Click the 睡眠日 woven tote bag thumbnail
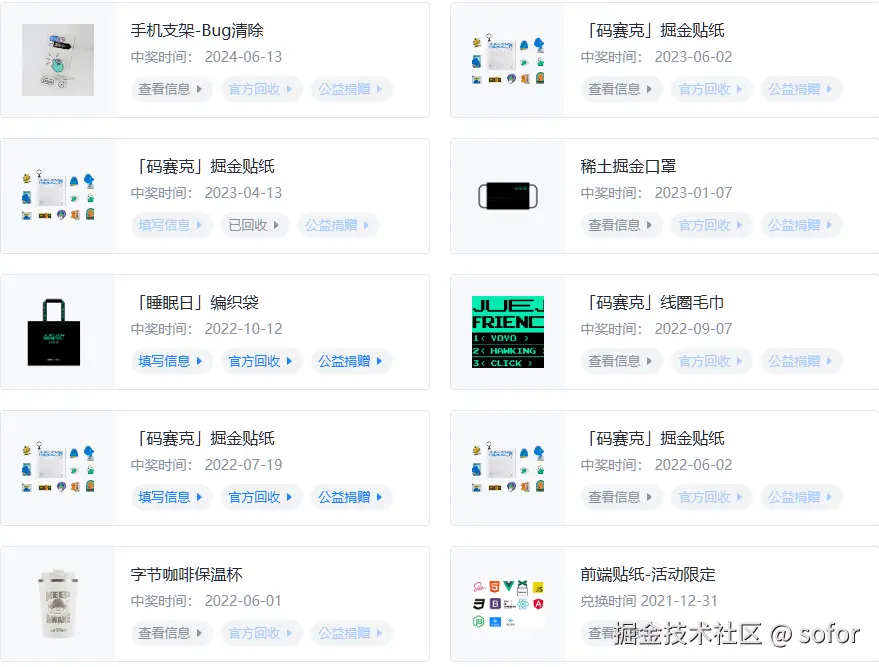Image resolution: width=879 pixels, height=667 pixels. click(57, 332)
